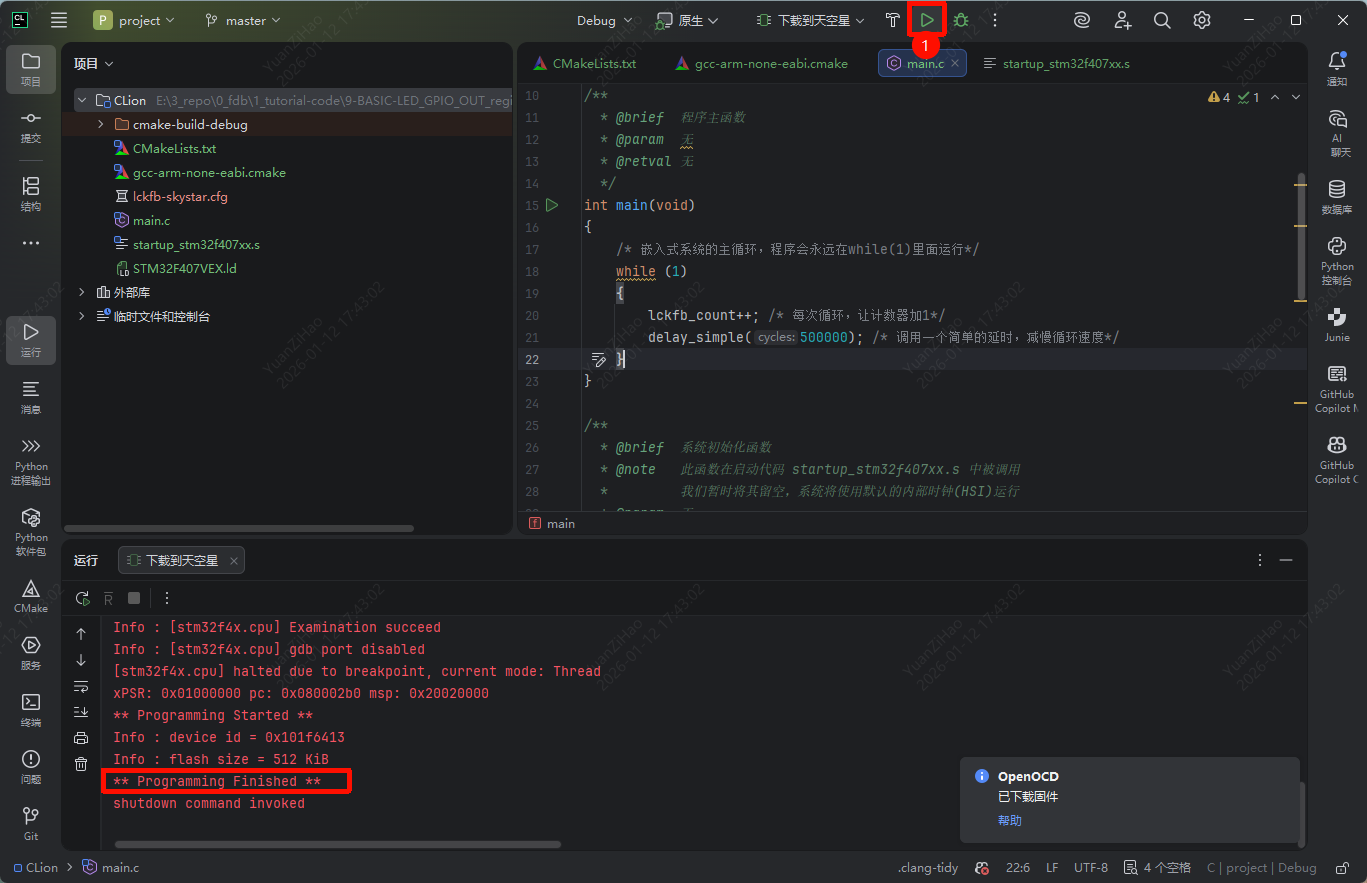The width and height of the screenshot is (1367, 883).
Task: Toggle soft-wrap in the run console
Action: point(81,686)
